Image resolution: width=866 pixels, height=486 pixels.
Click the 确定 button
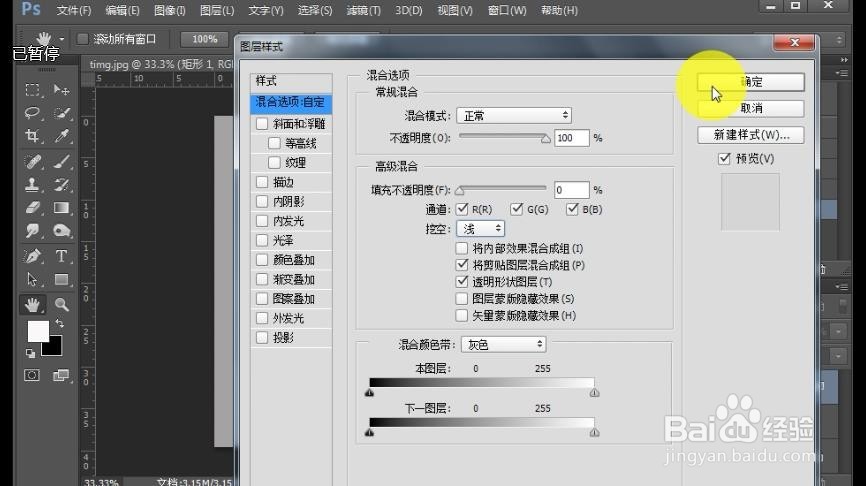click(x=751, y=82)
